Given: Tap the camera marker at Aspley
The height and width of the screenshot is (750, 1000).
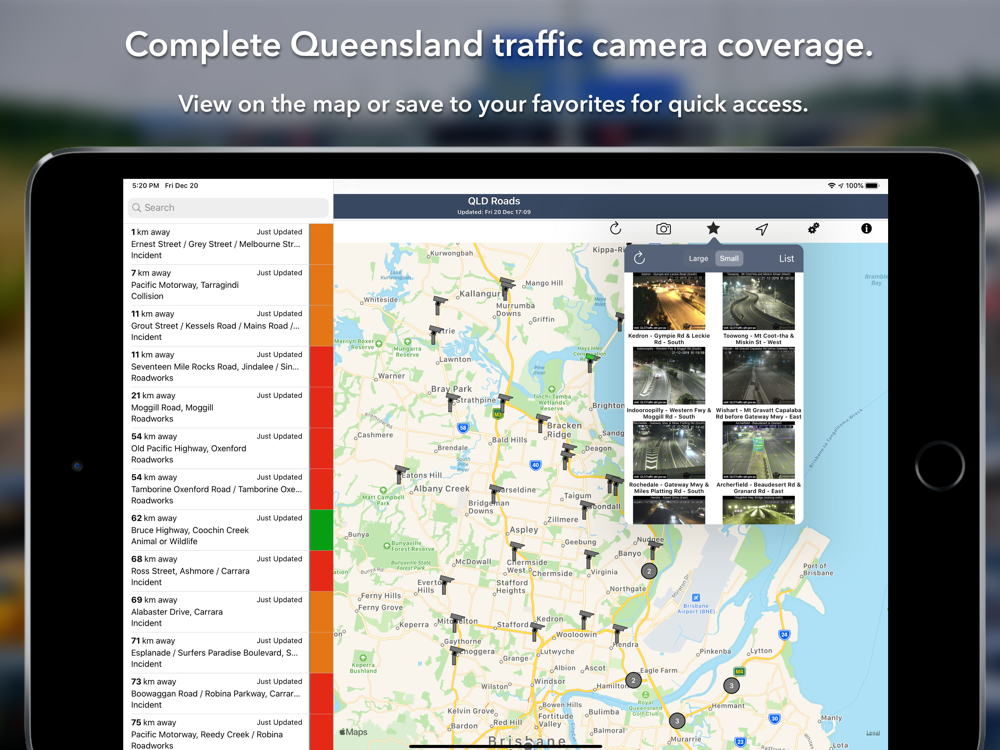Looking at the screenshot, I should 516,551.
